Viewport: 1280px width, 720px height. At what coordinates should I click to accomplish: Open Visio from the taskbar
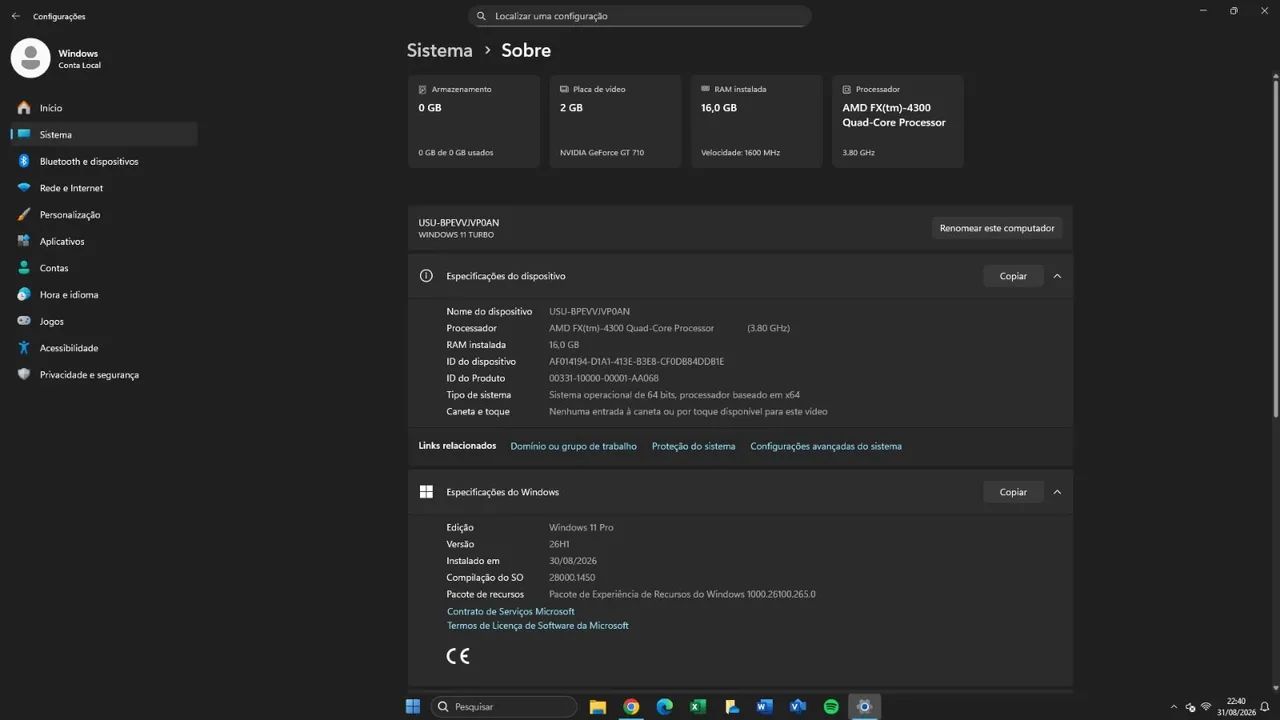pos(798,706)
